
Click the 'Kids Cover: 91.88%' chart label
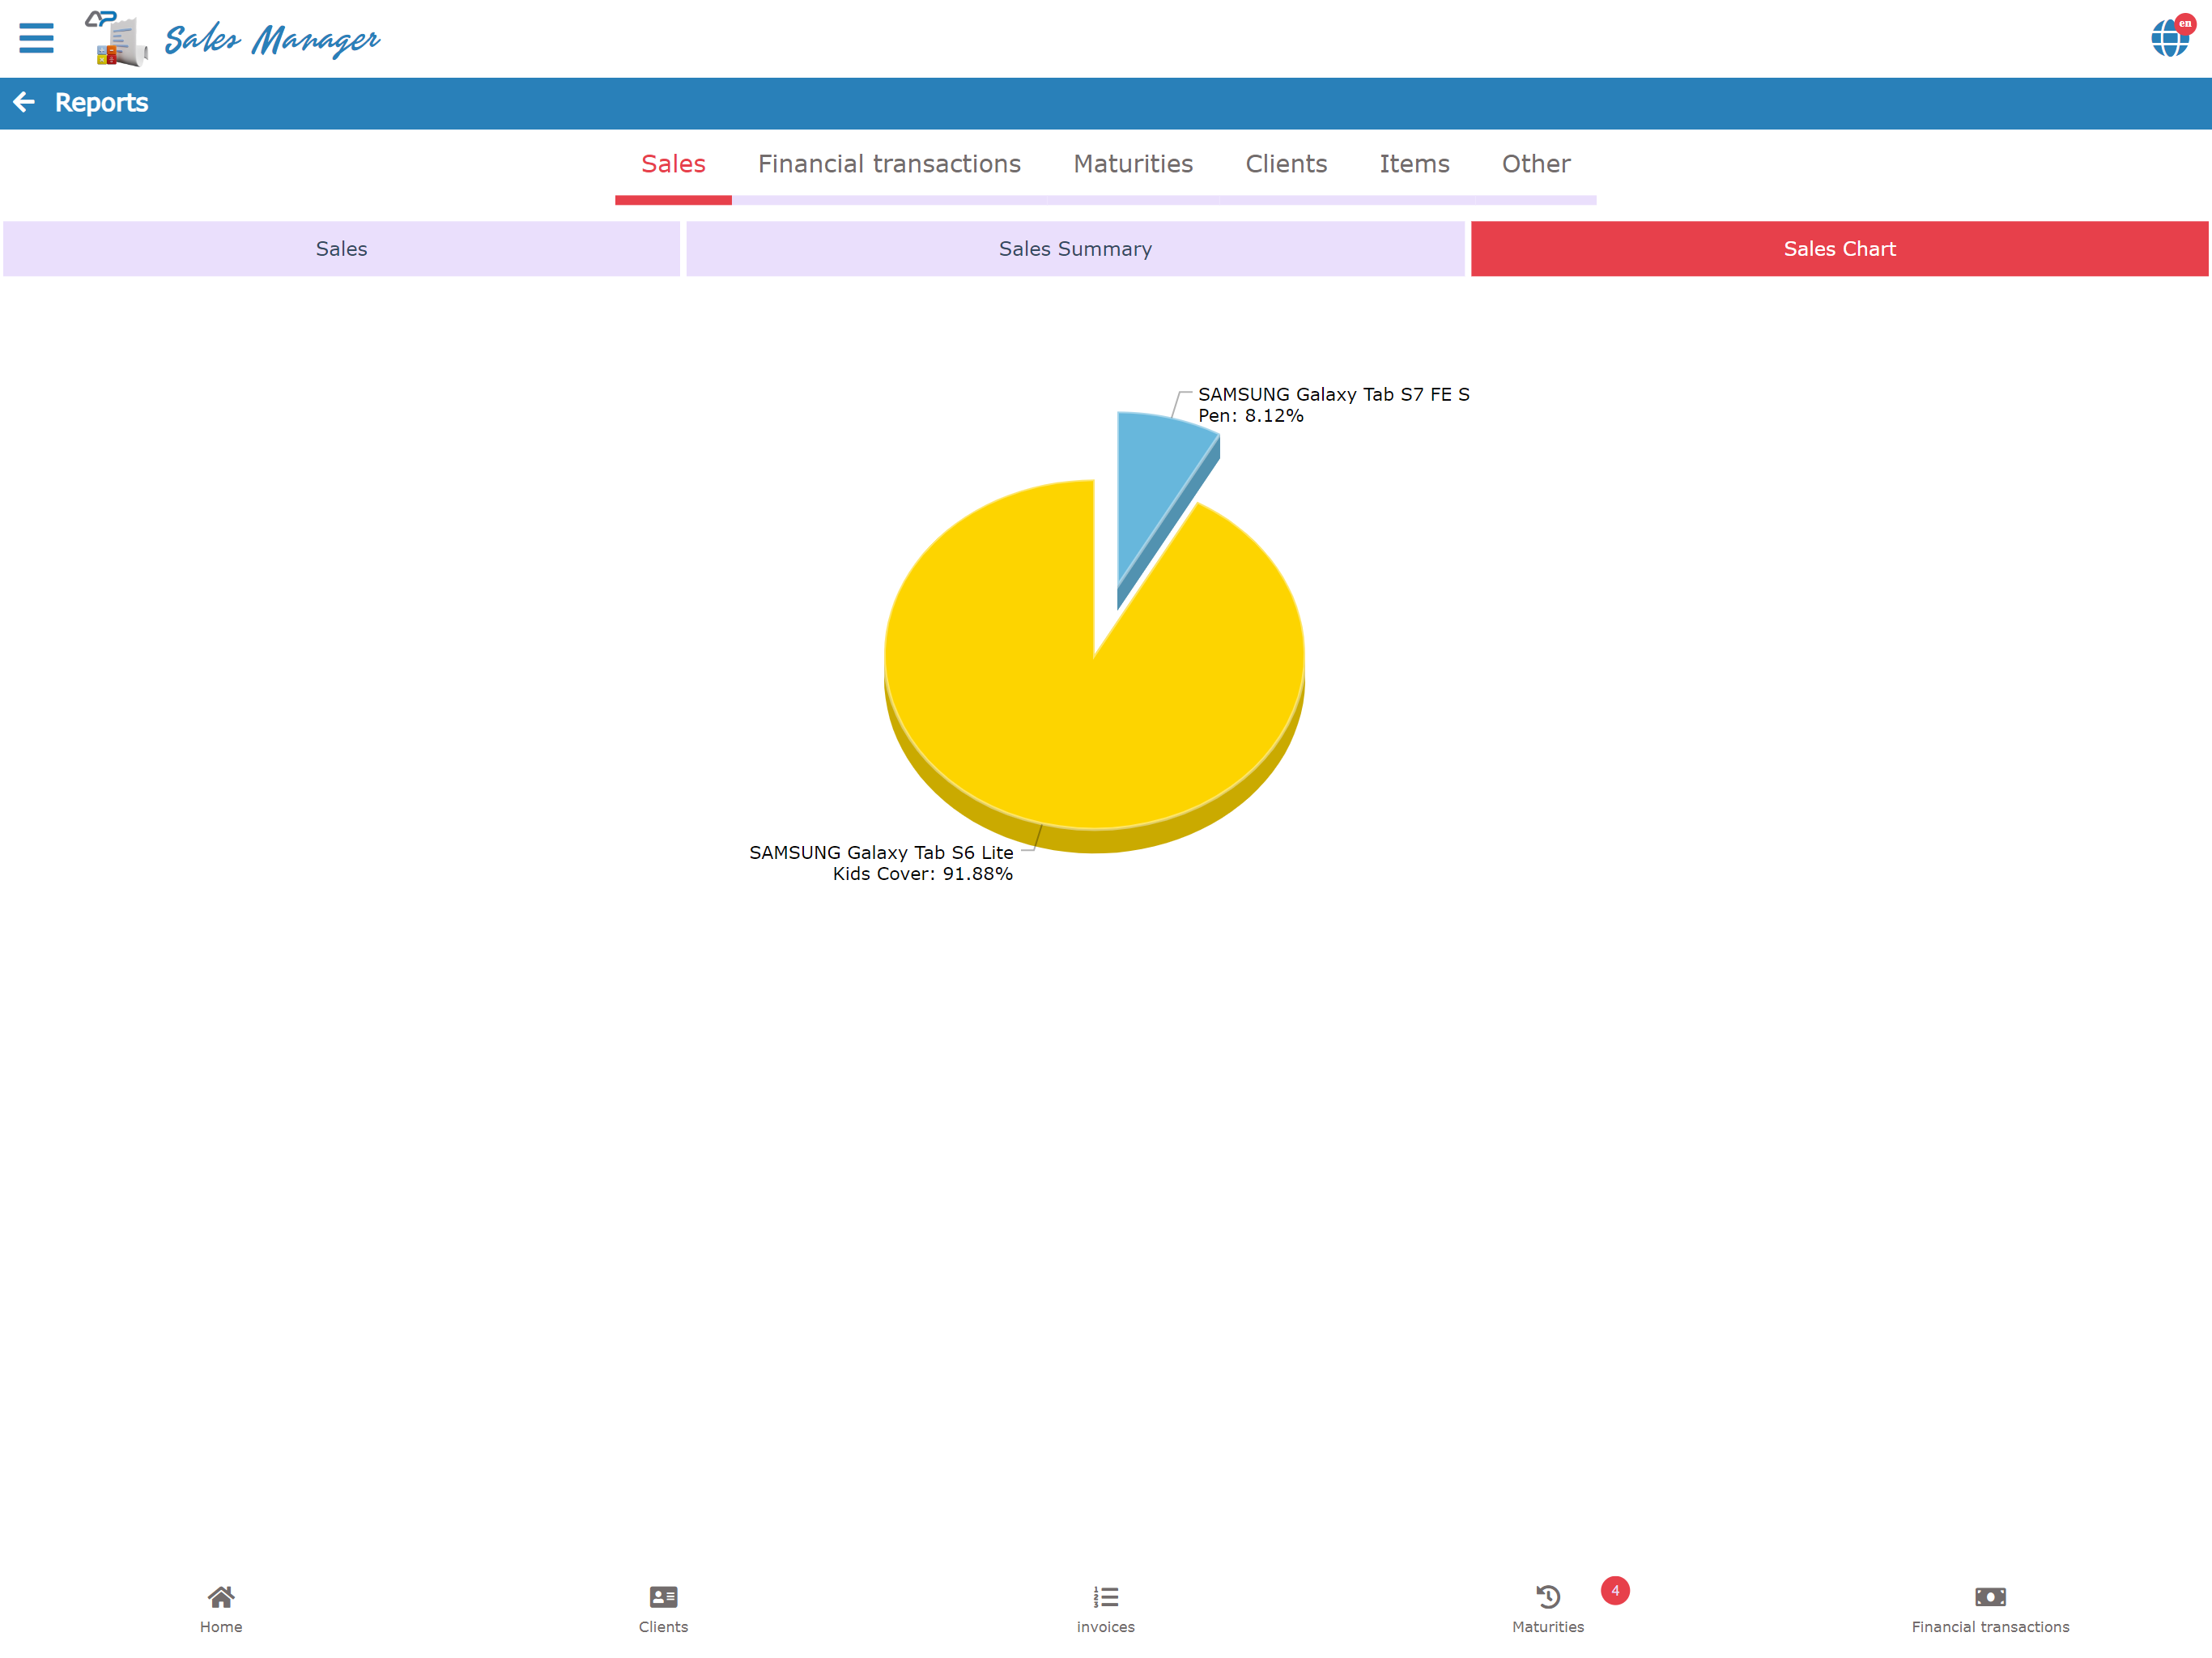[922, 874]
